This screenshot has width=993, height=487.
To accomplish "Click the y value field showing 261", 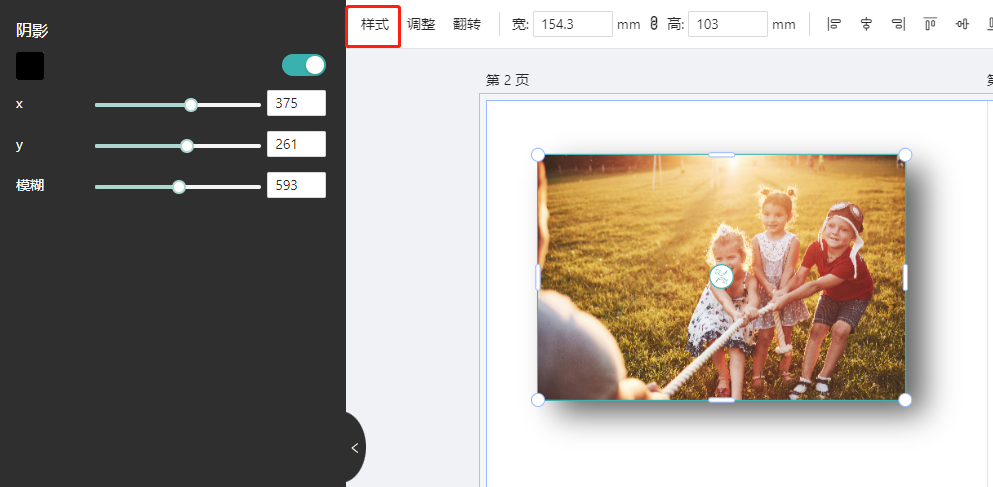I will click(296, 144).
